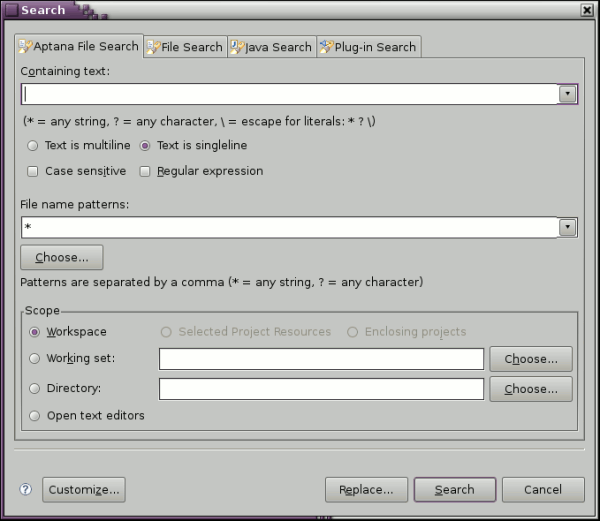600x521 pixels.
Task: Expand the Containing text dropdown arrow
Action: click(567, 94)
